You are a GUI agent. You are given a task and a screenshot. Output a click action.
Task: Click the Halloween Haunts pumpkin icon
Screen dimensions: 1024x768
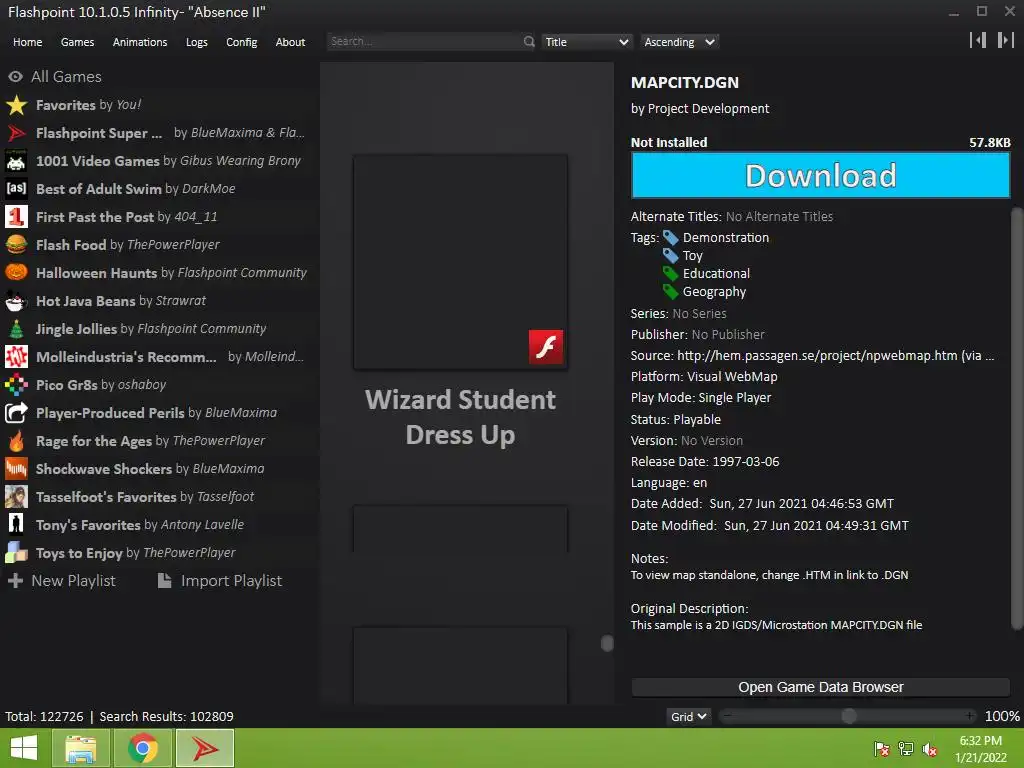coord(16,273)
